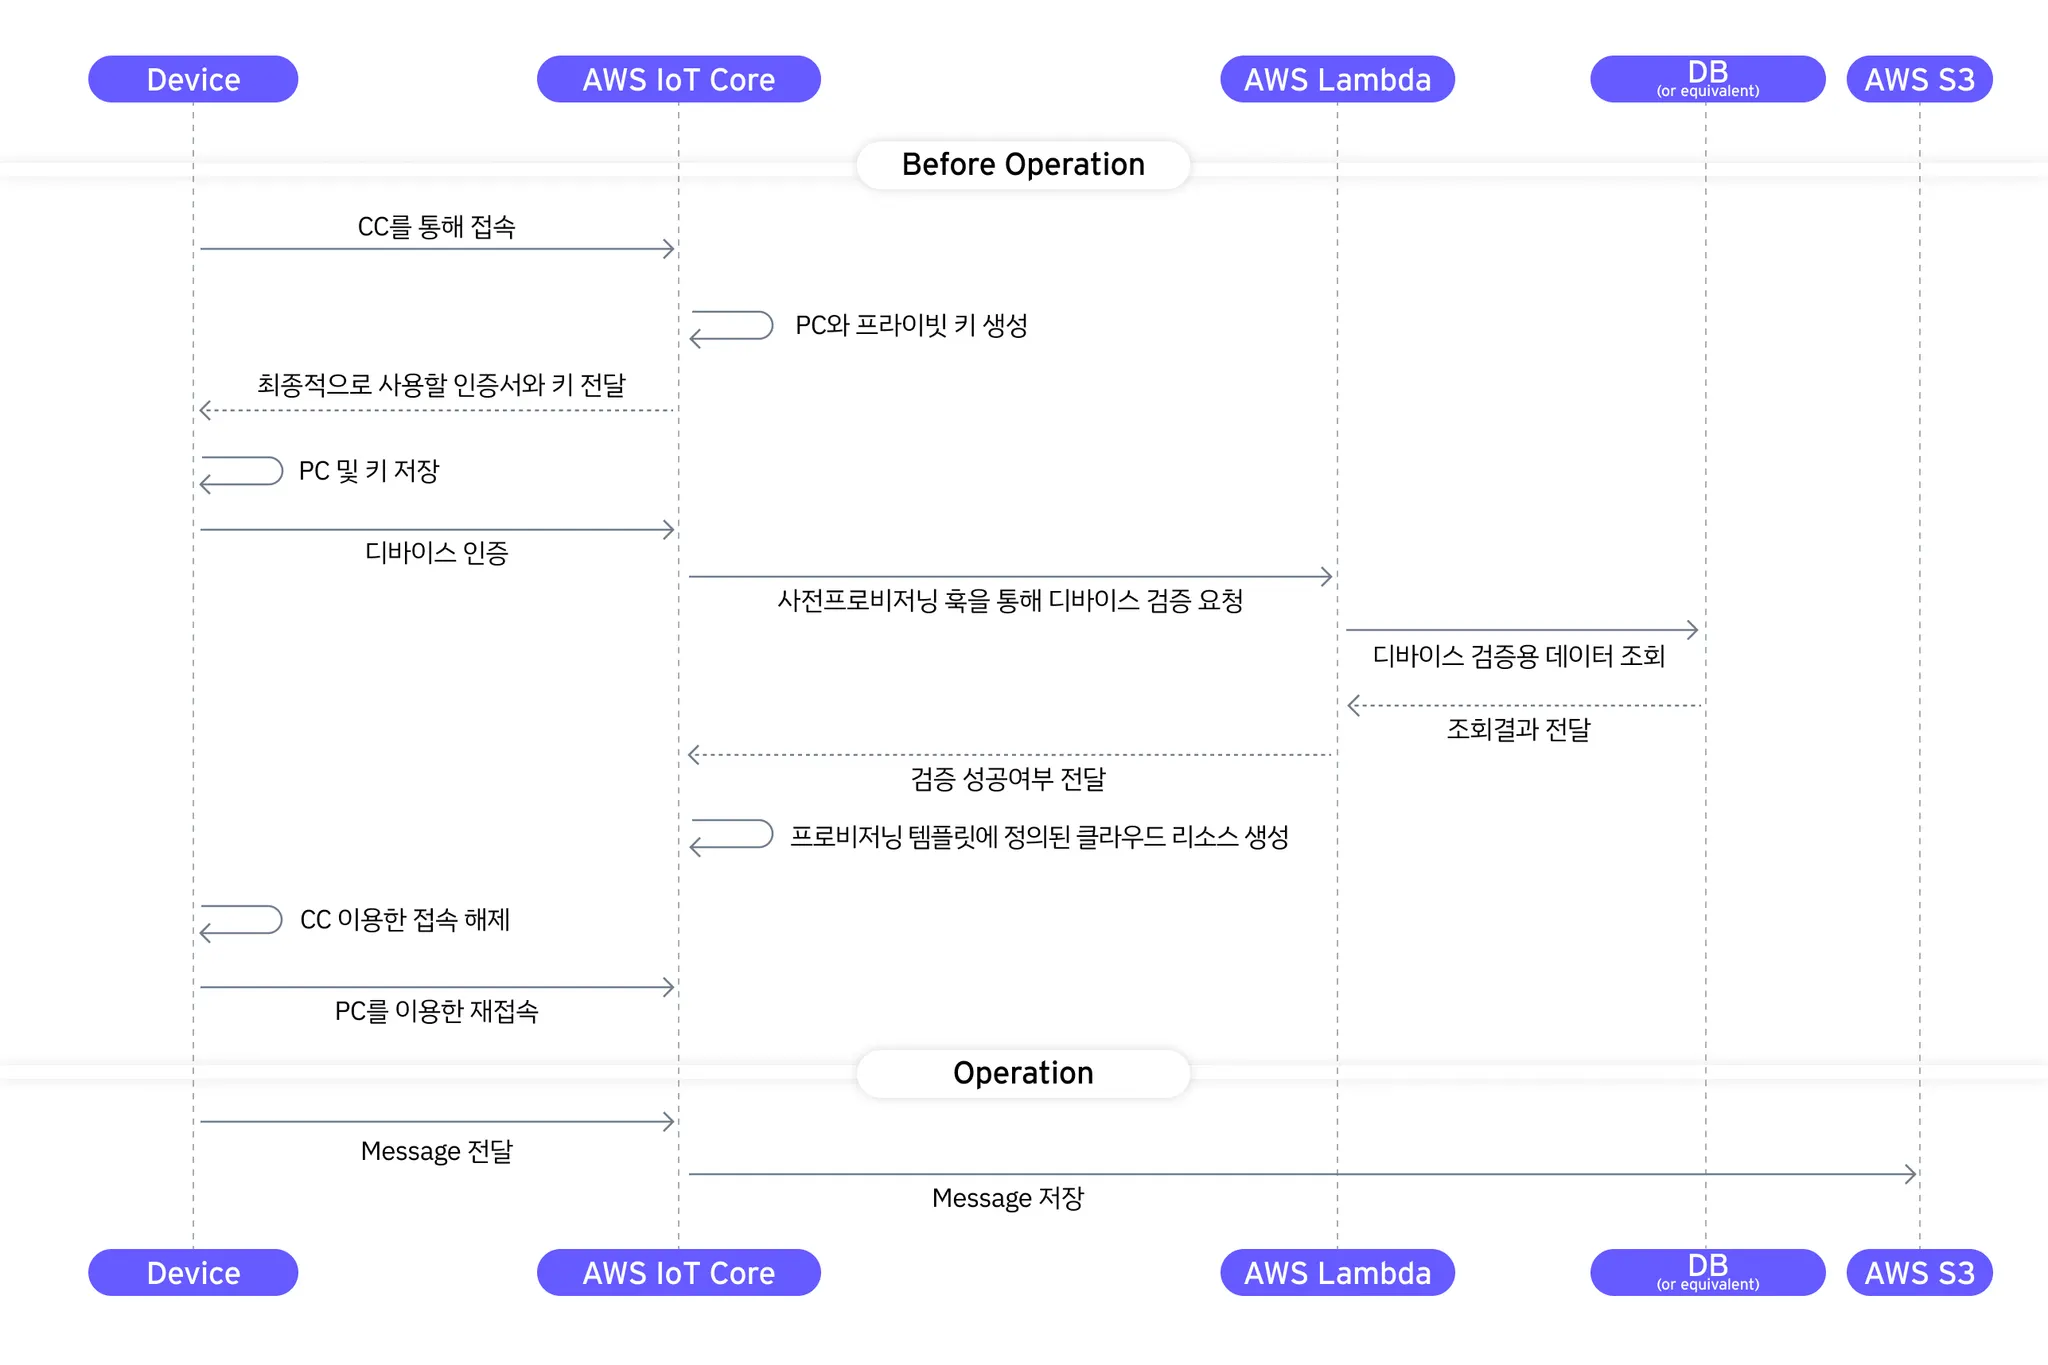
Task: Click the self-loop arrow next to 'PC 및 키 저장'
Action: (x=242, y=472)
